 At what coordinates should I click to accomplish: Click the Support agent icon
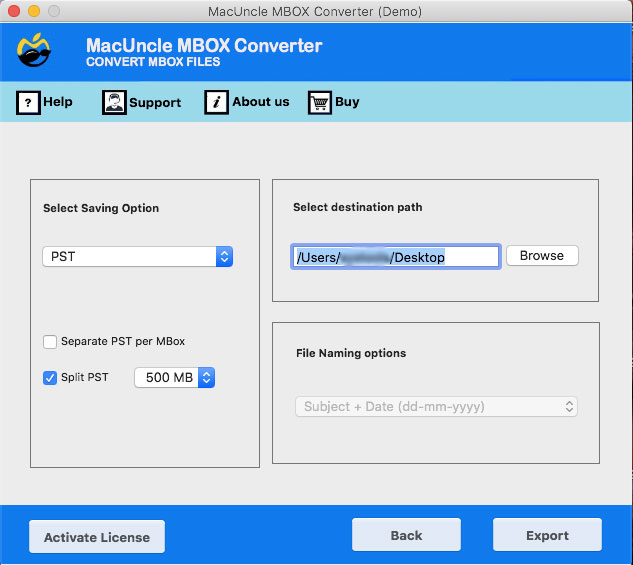114,102
